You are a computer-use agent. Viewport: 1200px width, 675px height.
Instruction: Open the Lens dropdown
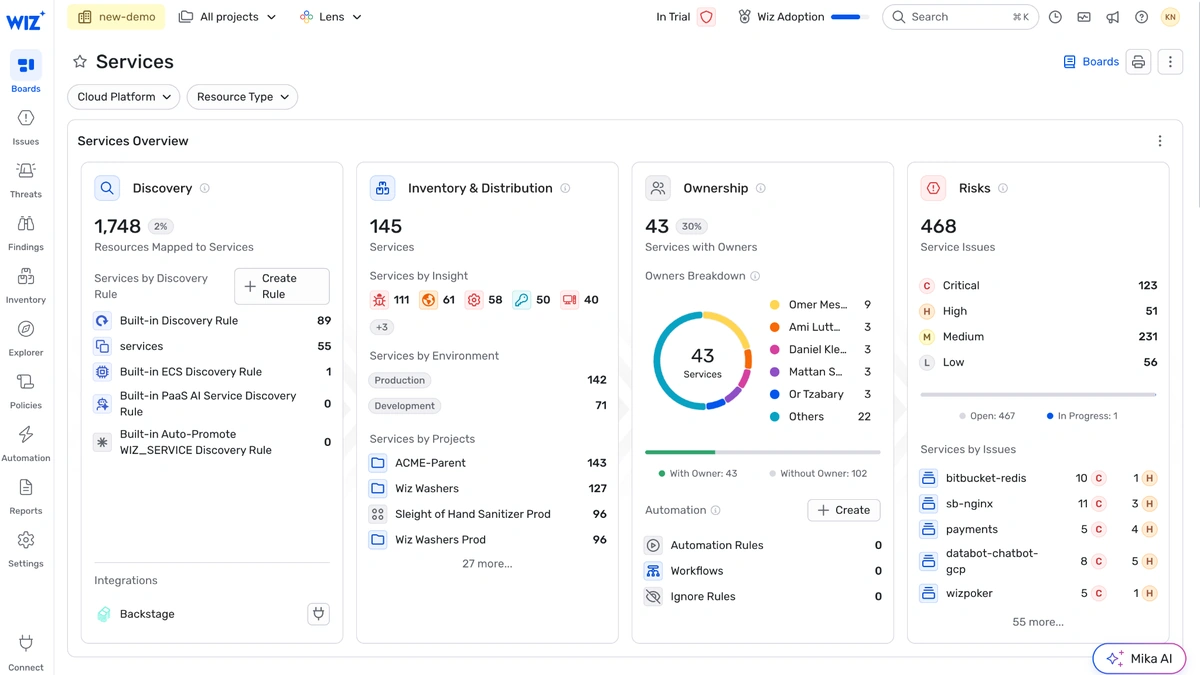click(x=331, y=17)
